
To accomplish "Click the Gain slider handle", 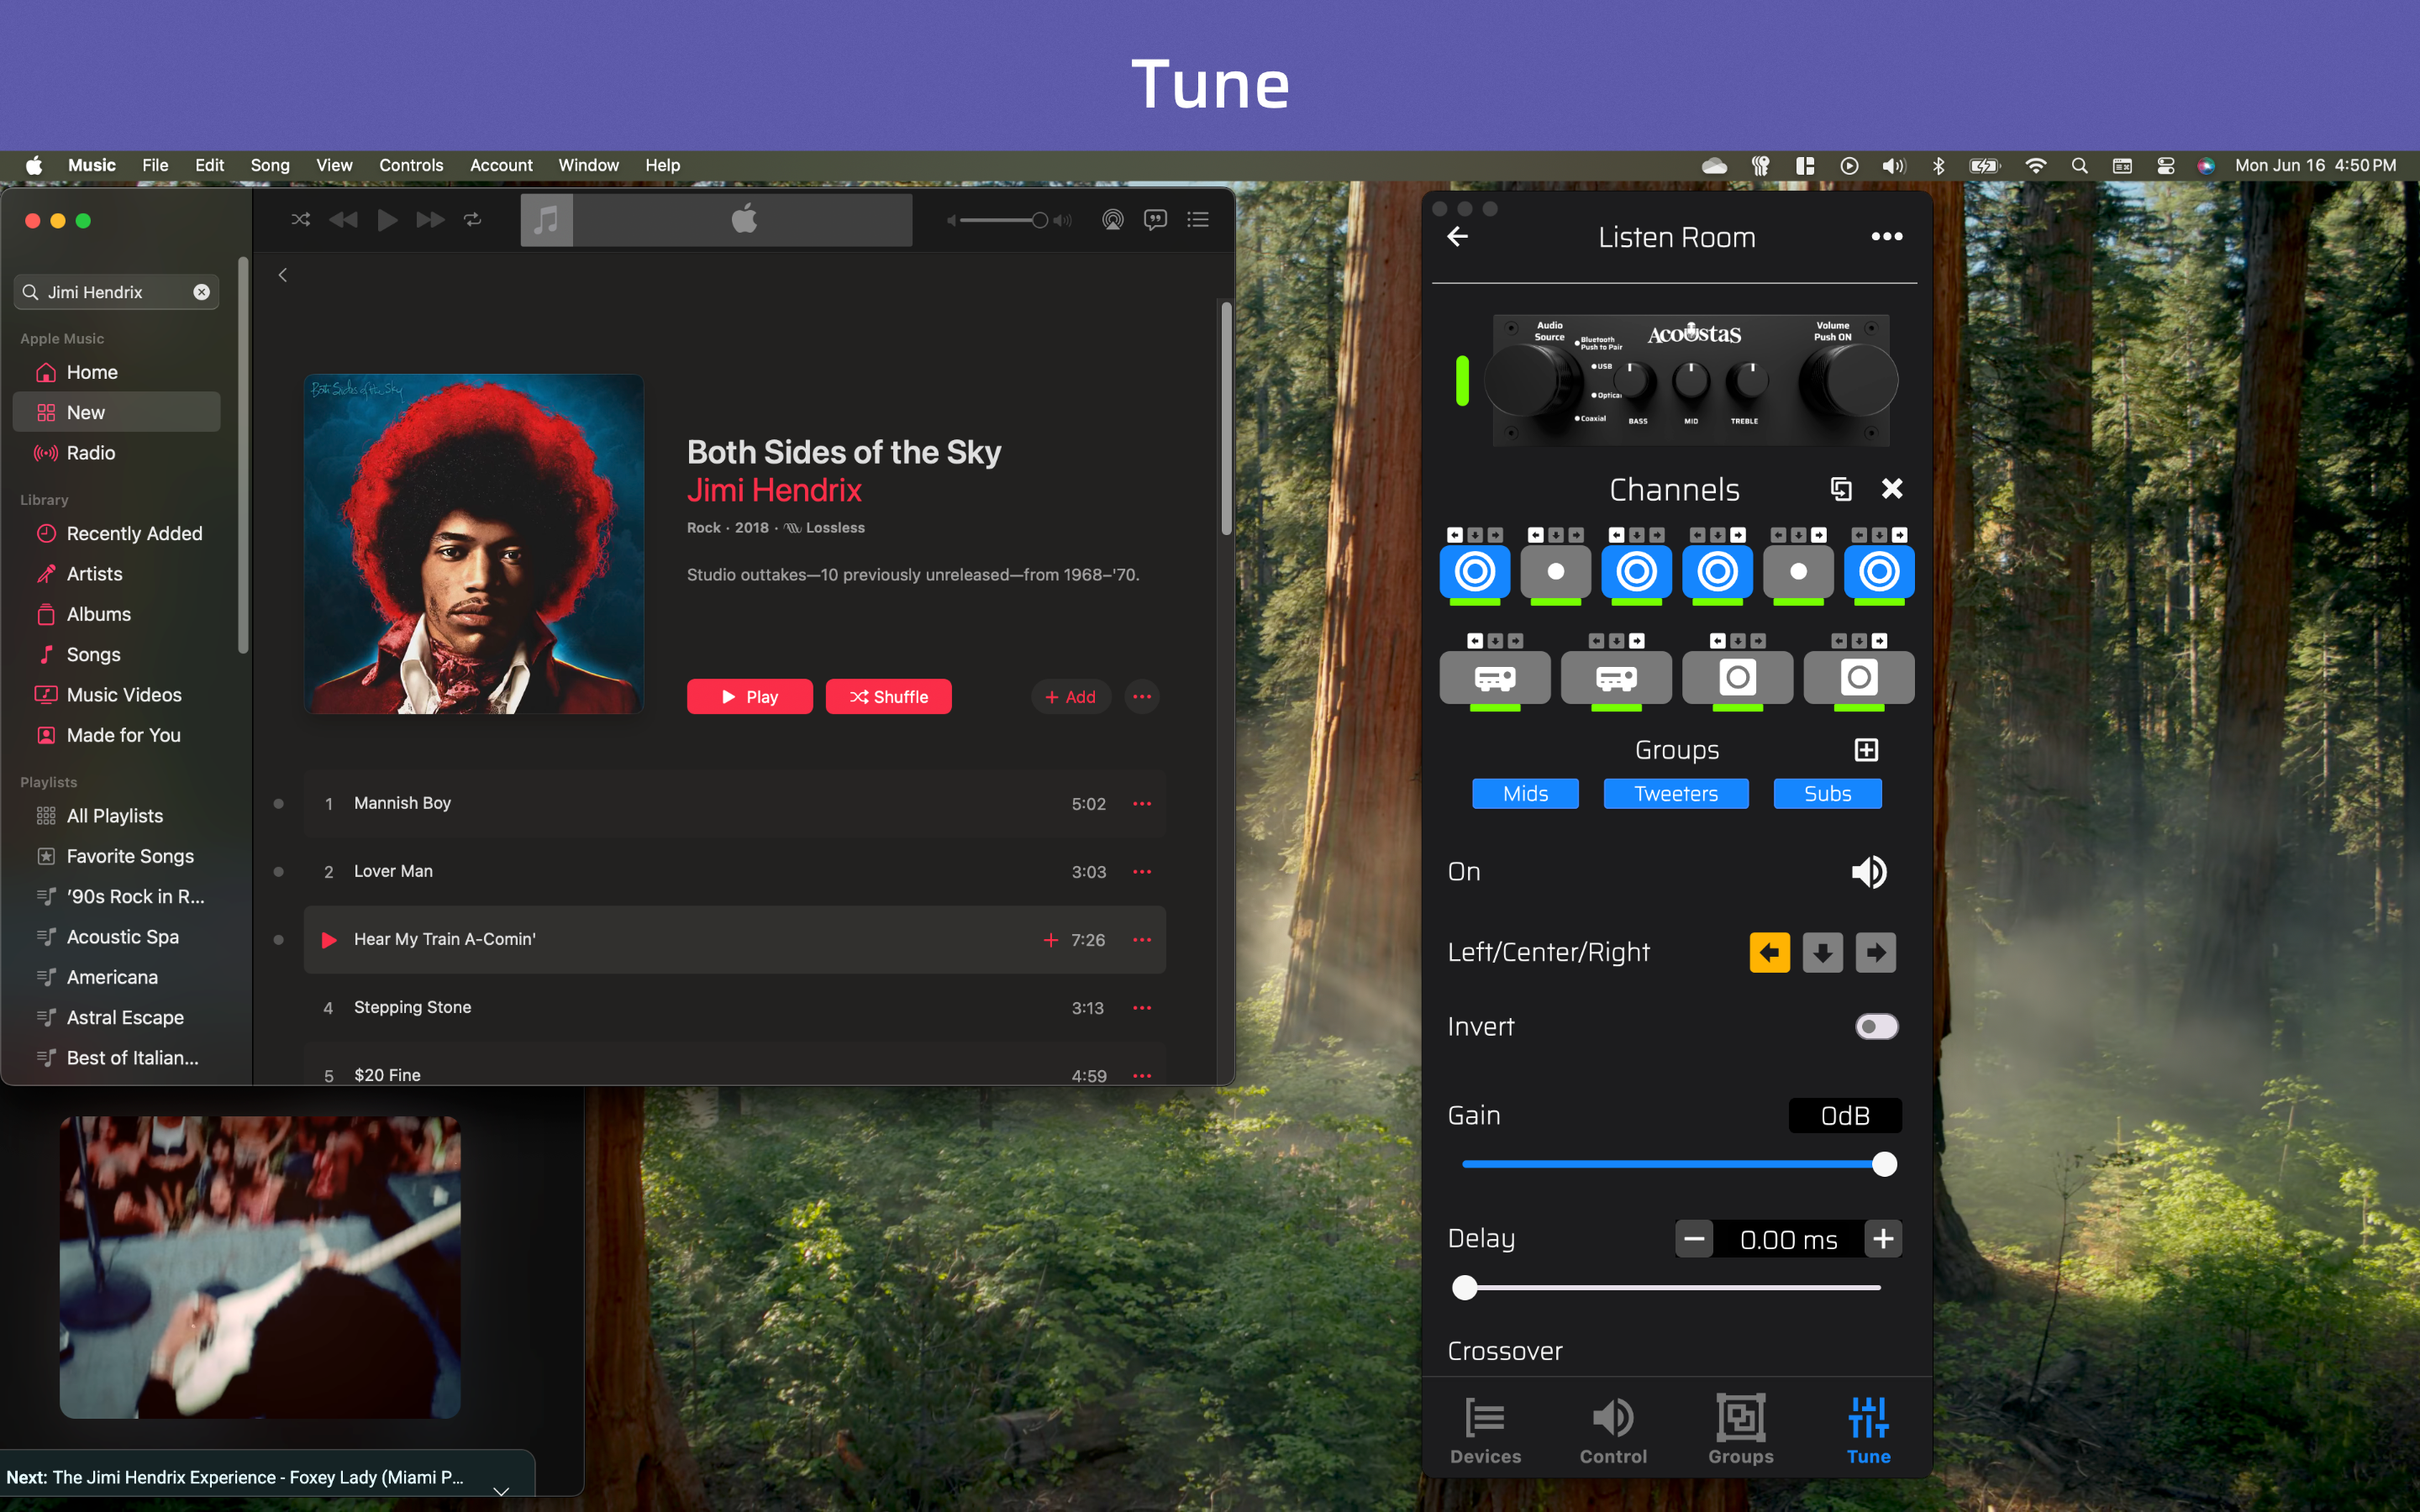I will point(1884,1165).
